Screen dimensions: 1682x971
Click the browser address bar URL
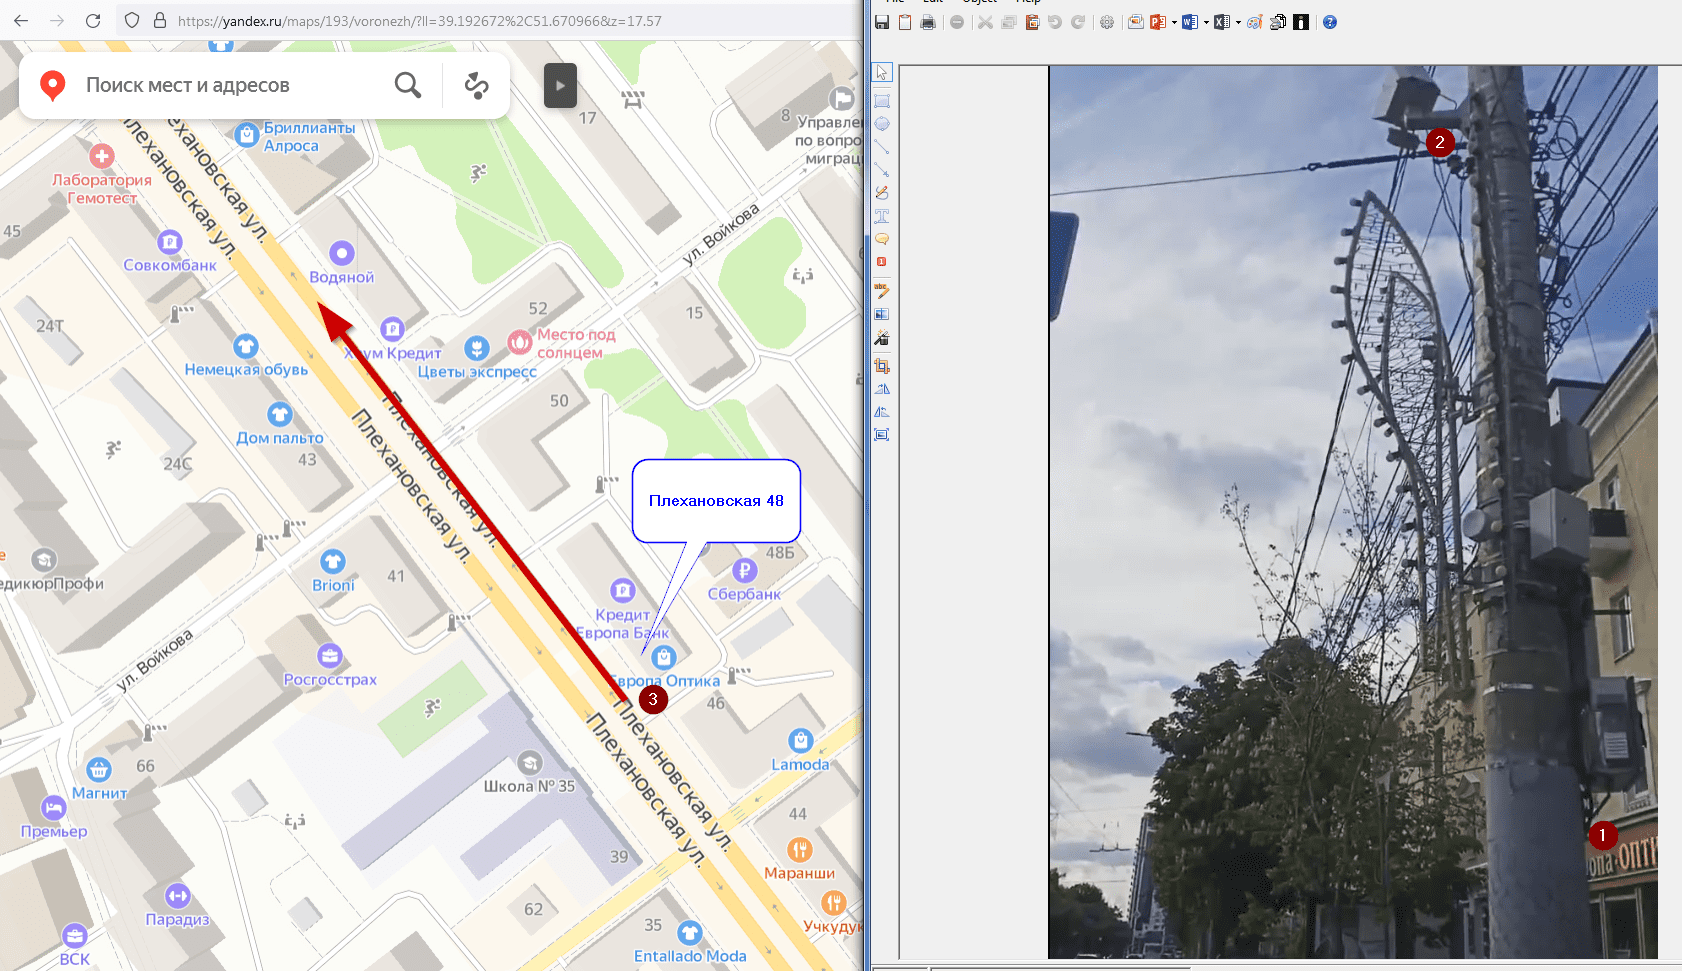click(x=419, y=20)
